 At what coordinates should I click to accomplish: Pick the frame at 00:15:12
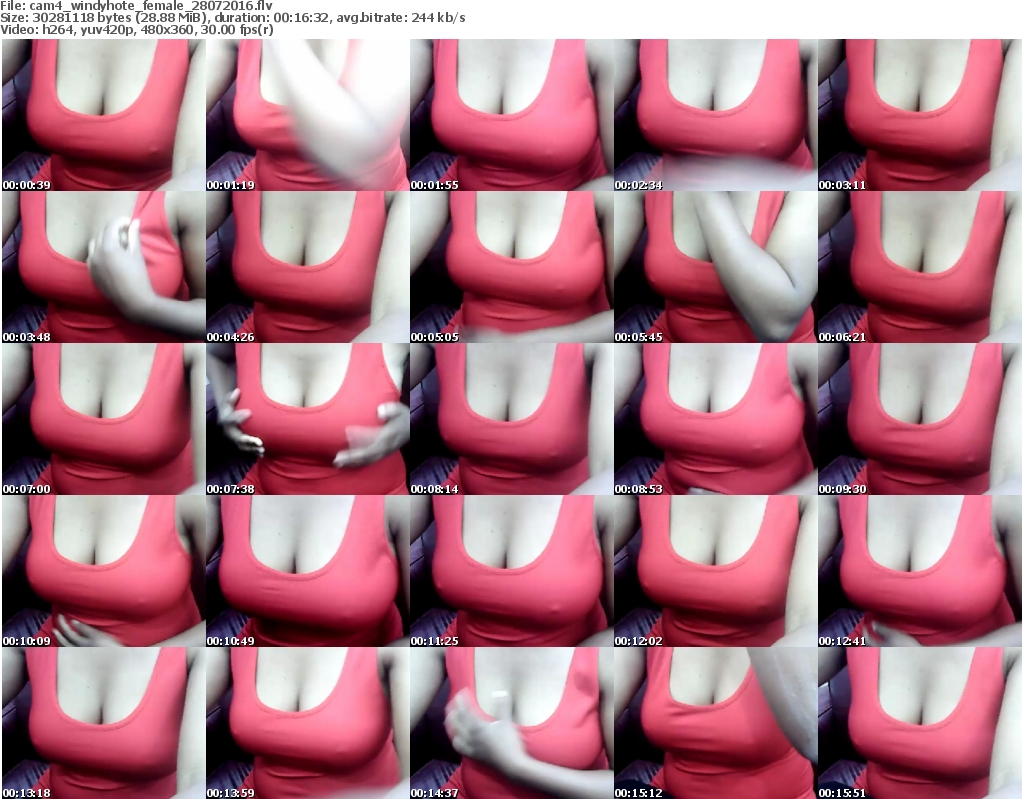pyautogui.click(x=716, y=723)
